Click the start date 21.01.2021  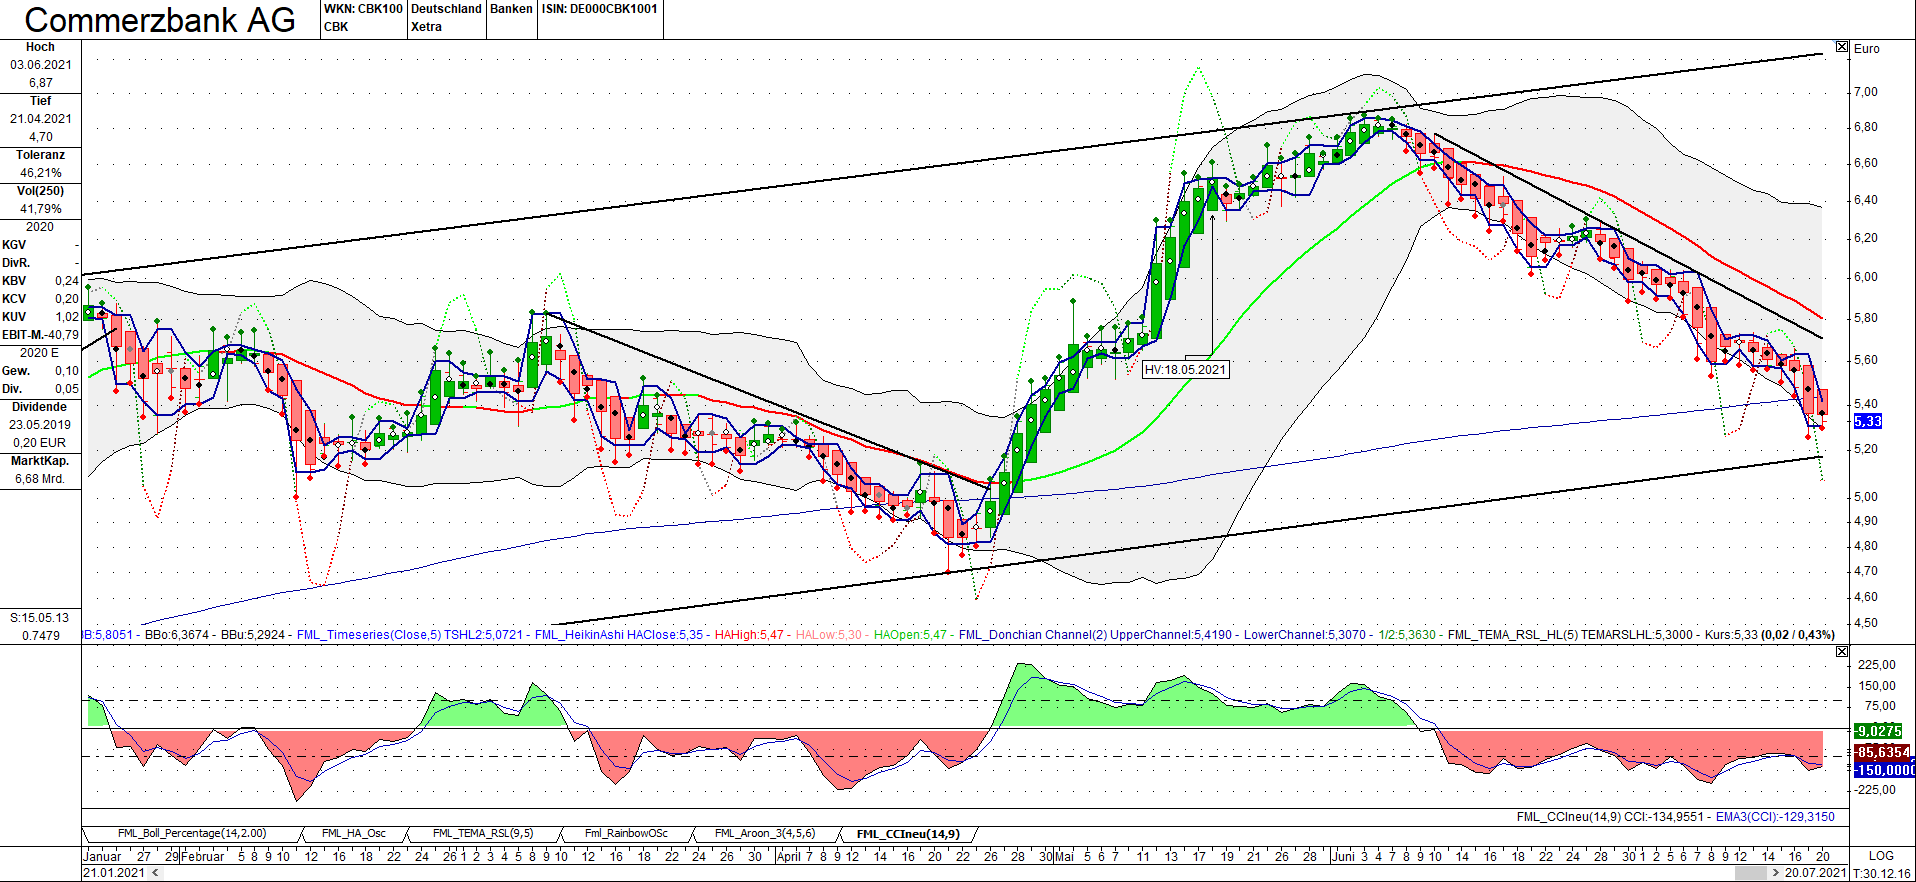click(115, 873)
